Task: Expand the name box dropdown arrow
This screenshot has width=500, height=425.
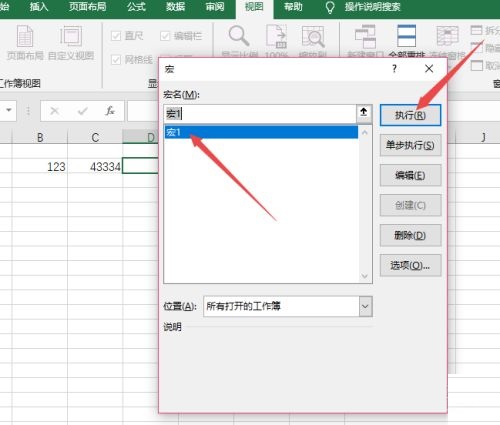Action: [x=9, y=110]
